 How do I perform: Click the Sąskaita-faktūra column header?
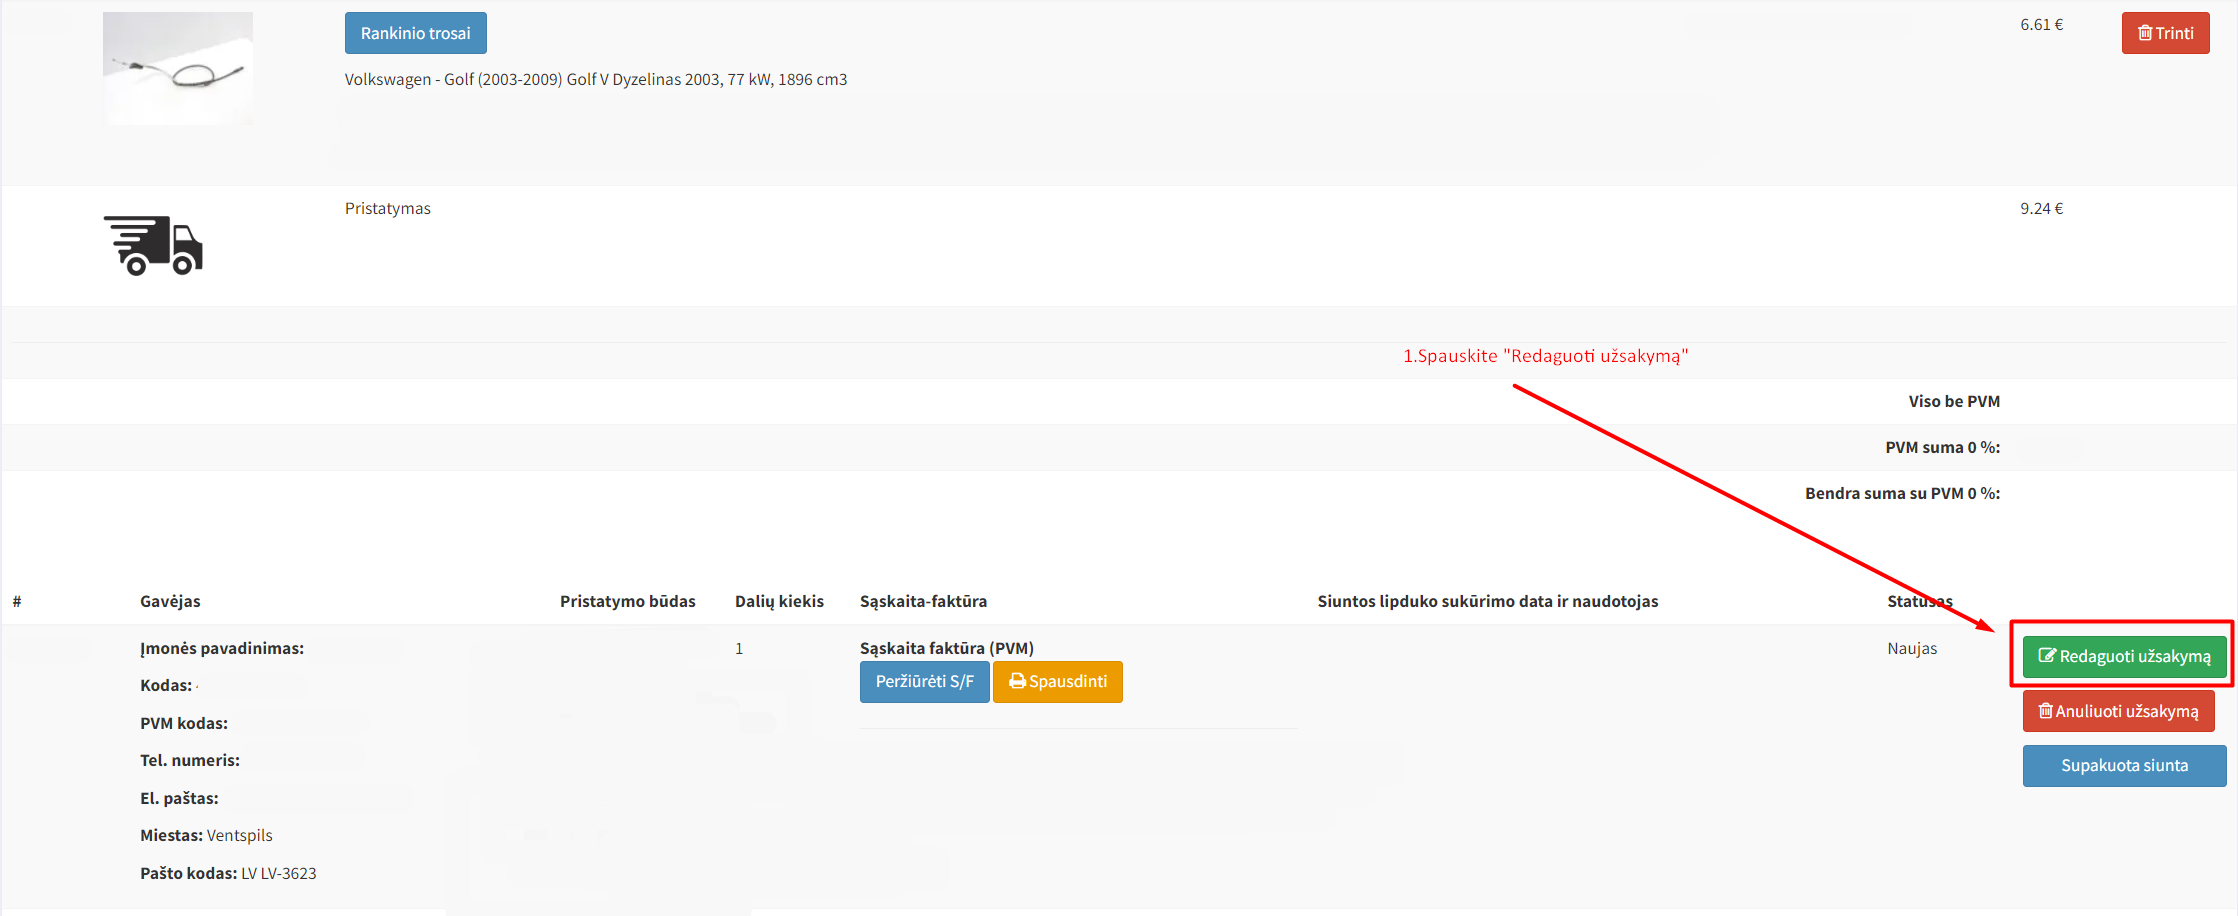923,601
